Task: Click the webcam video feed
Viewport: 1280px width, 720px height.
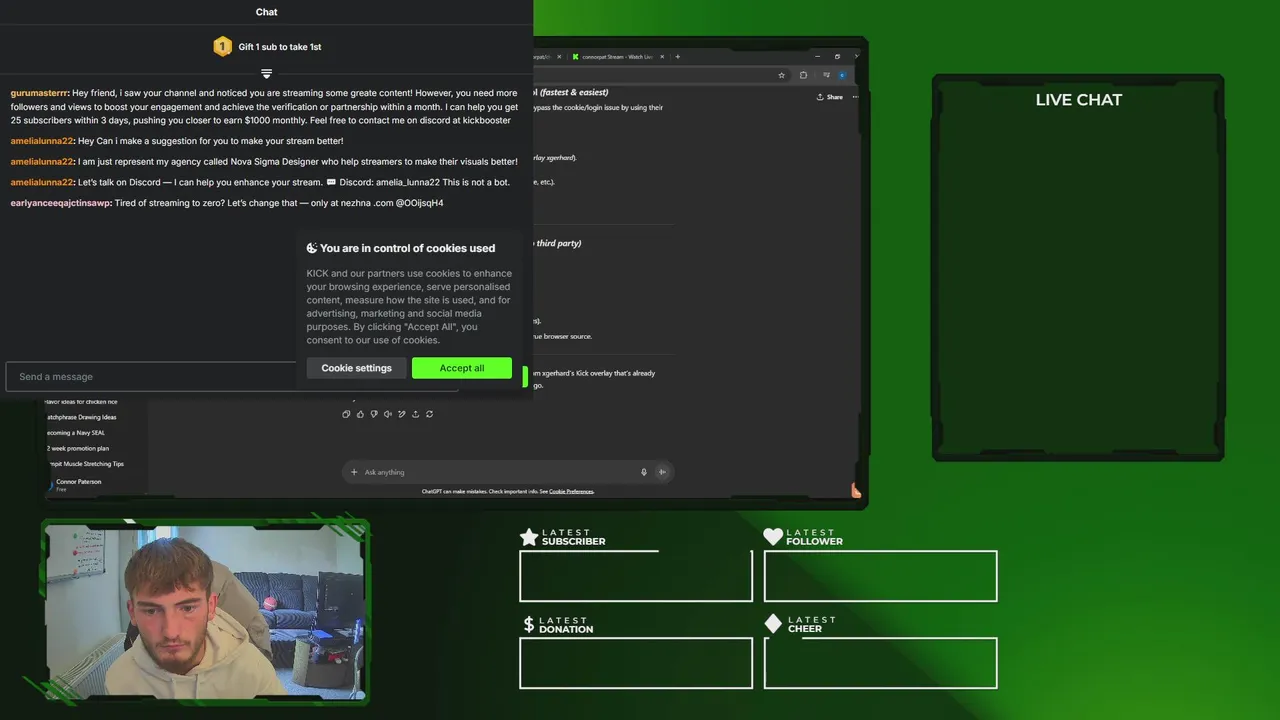Action: [x=206, y=611]
